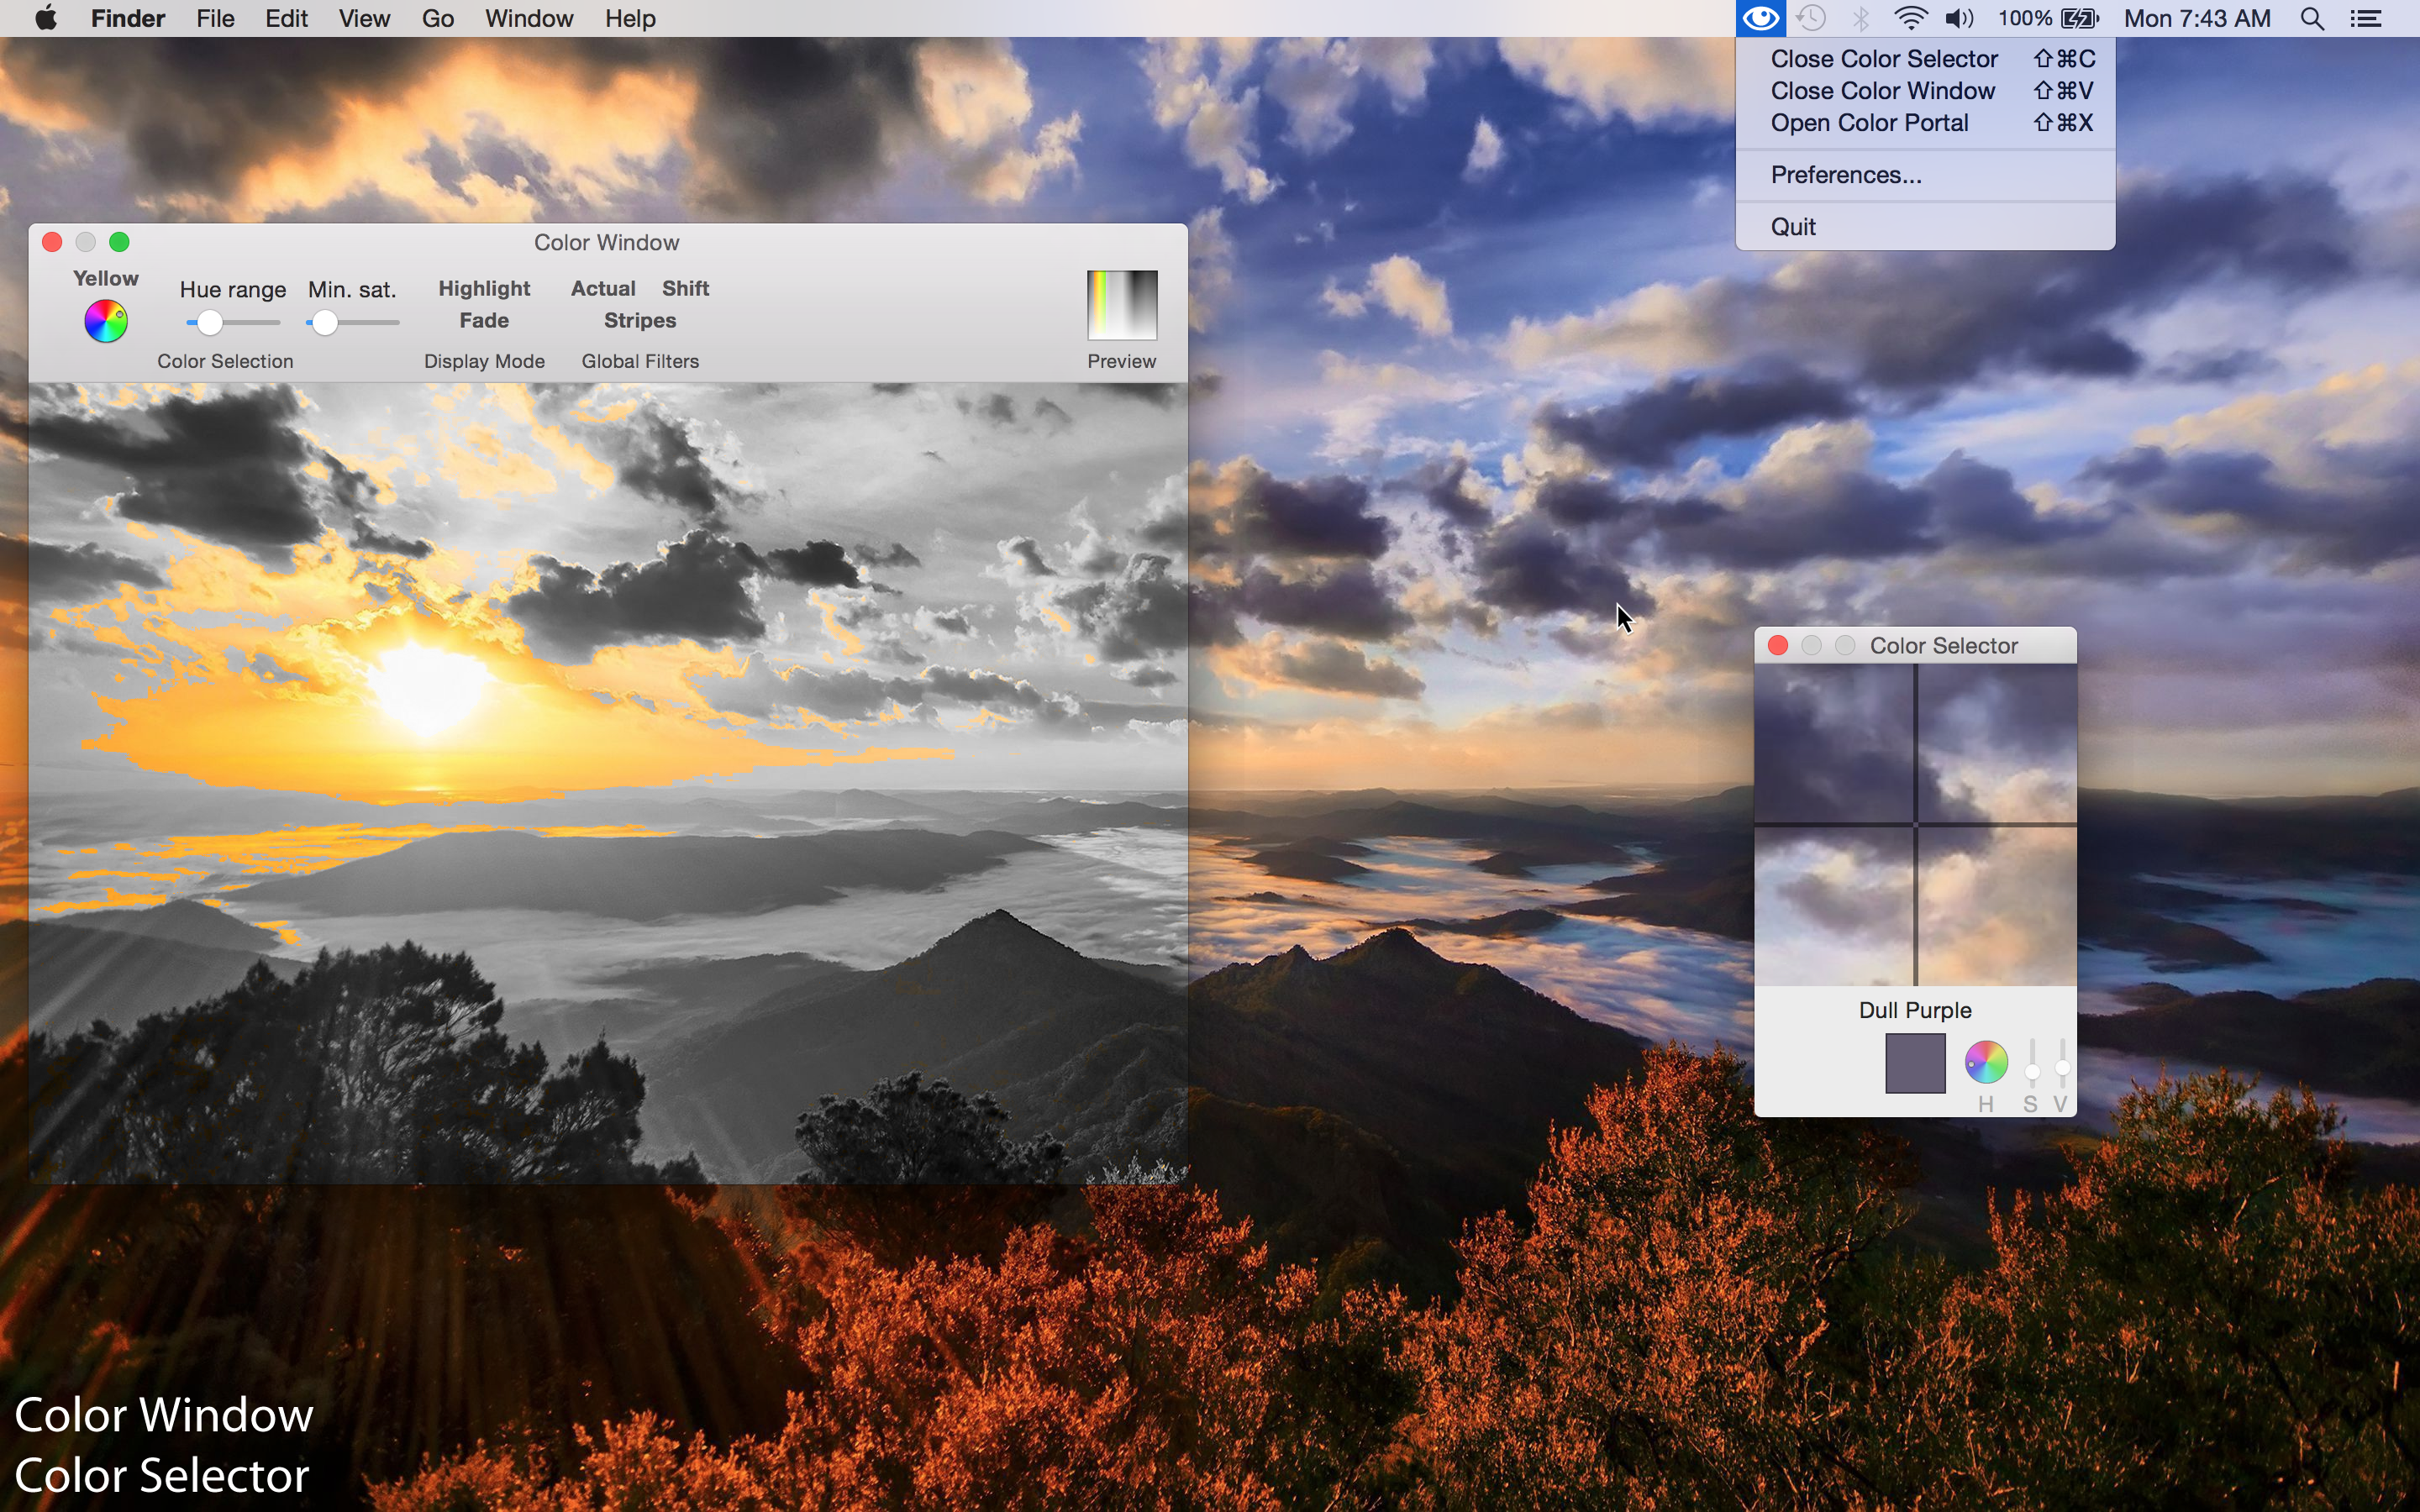Open the Apple menu
The image size is (2420, 1512).
click(45, 18)
